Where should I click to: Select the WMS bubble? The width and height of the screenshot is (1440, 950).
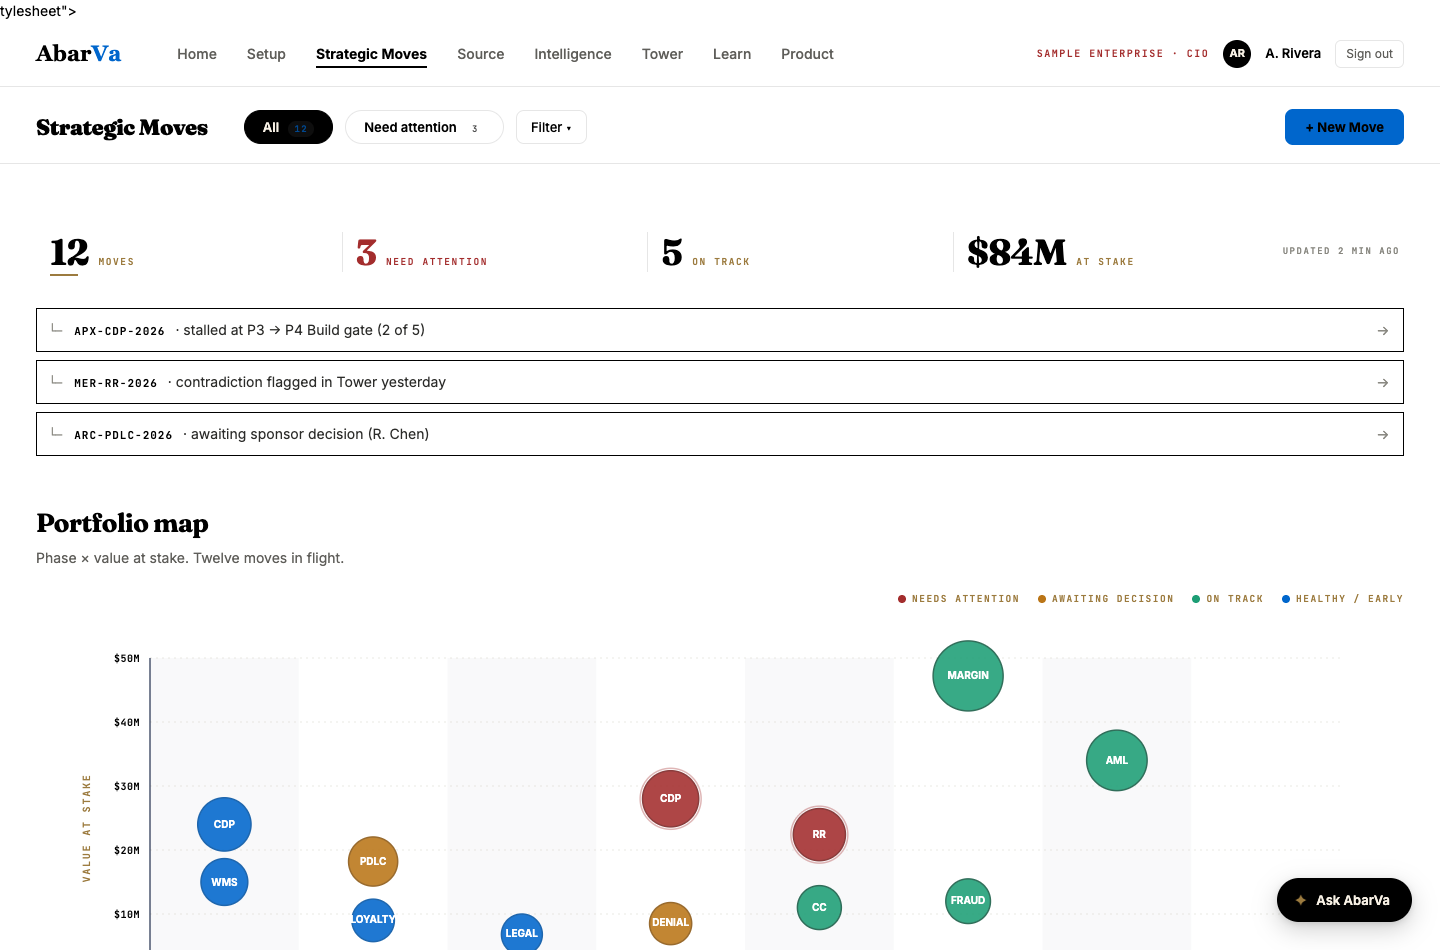(224, 882)
